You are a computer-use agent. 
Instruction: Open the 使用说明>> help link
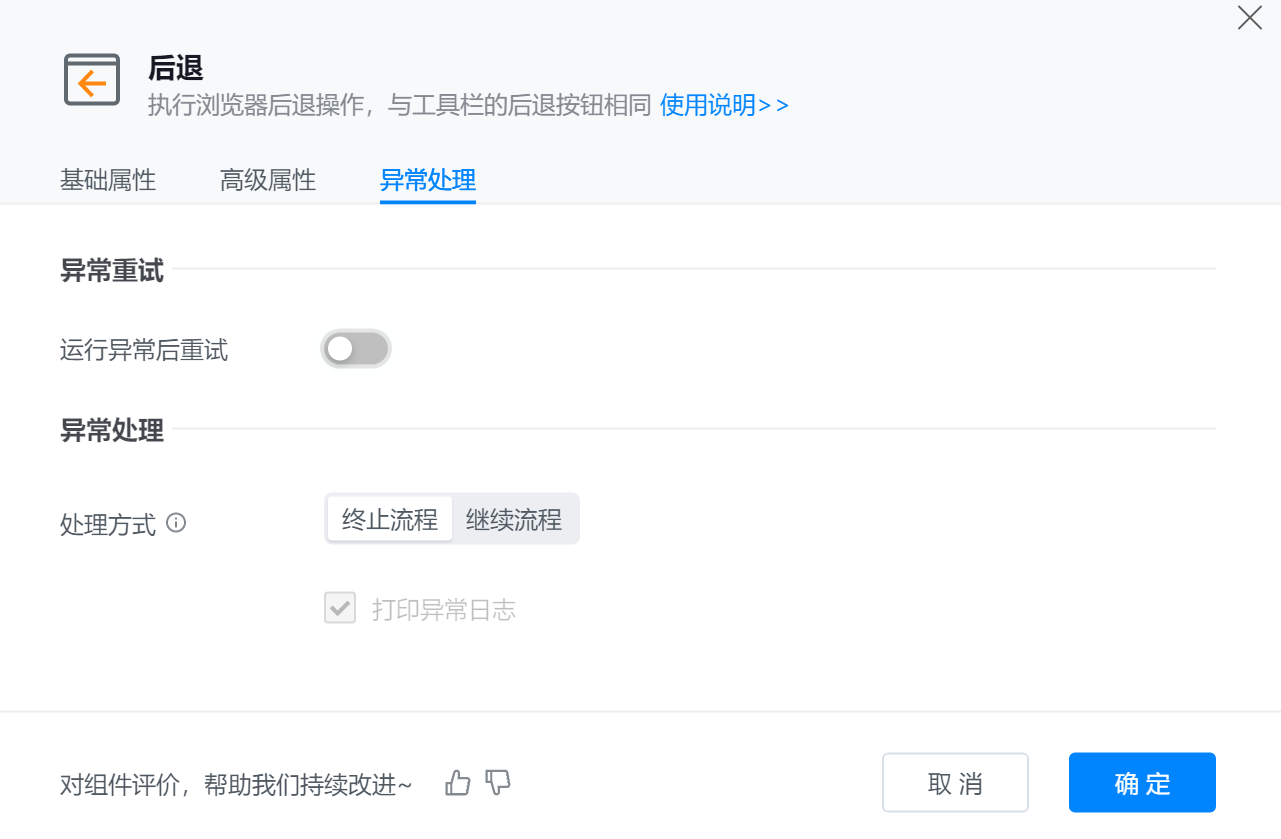click(724, 105)
